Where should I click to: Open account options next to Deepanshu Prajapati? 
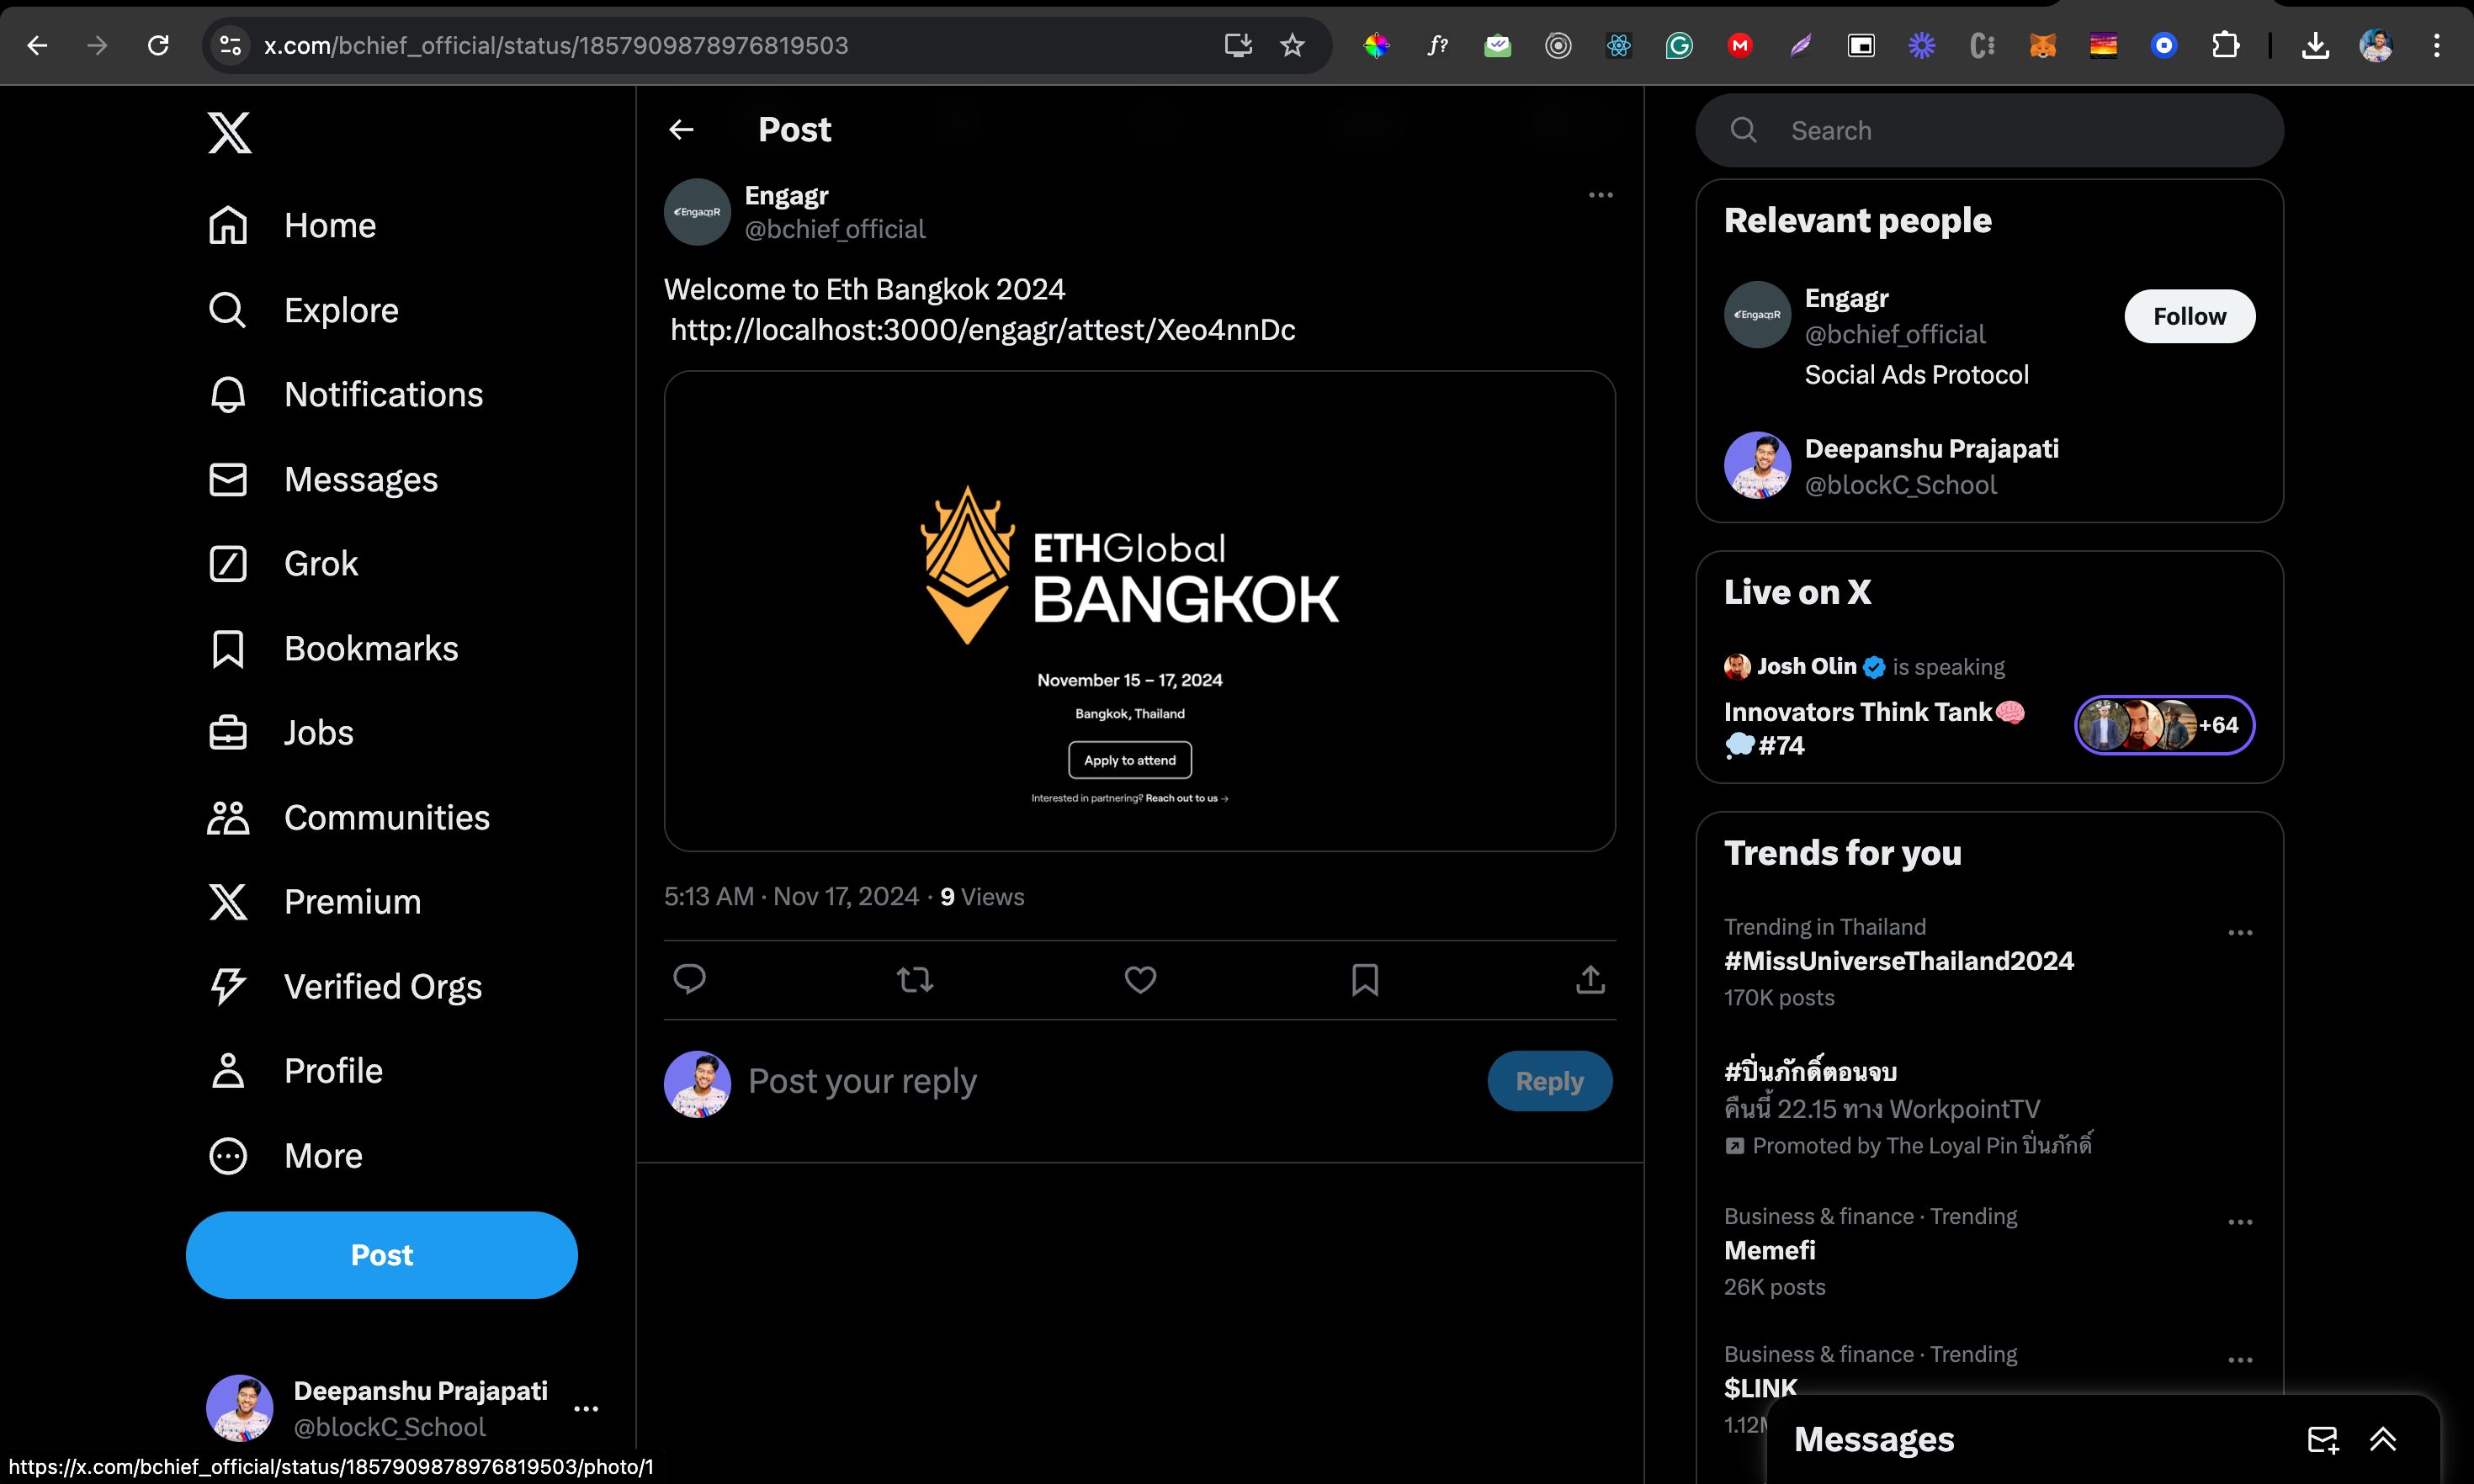pos(586,1409)
